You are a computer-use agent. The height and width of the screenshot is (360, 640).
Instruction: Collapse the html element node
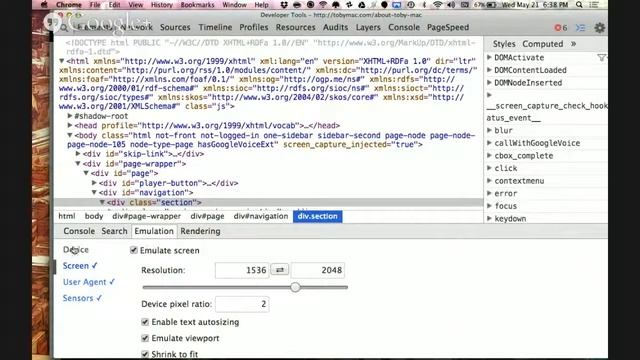[x=62, y=61]
